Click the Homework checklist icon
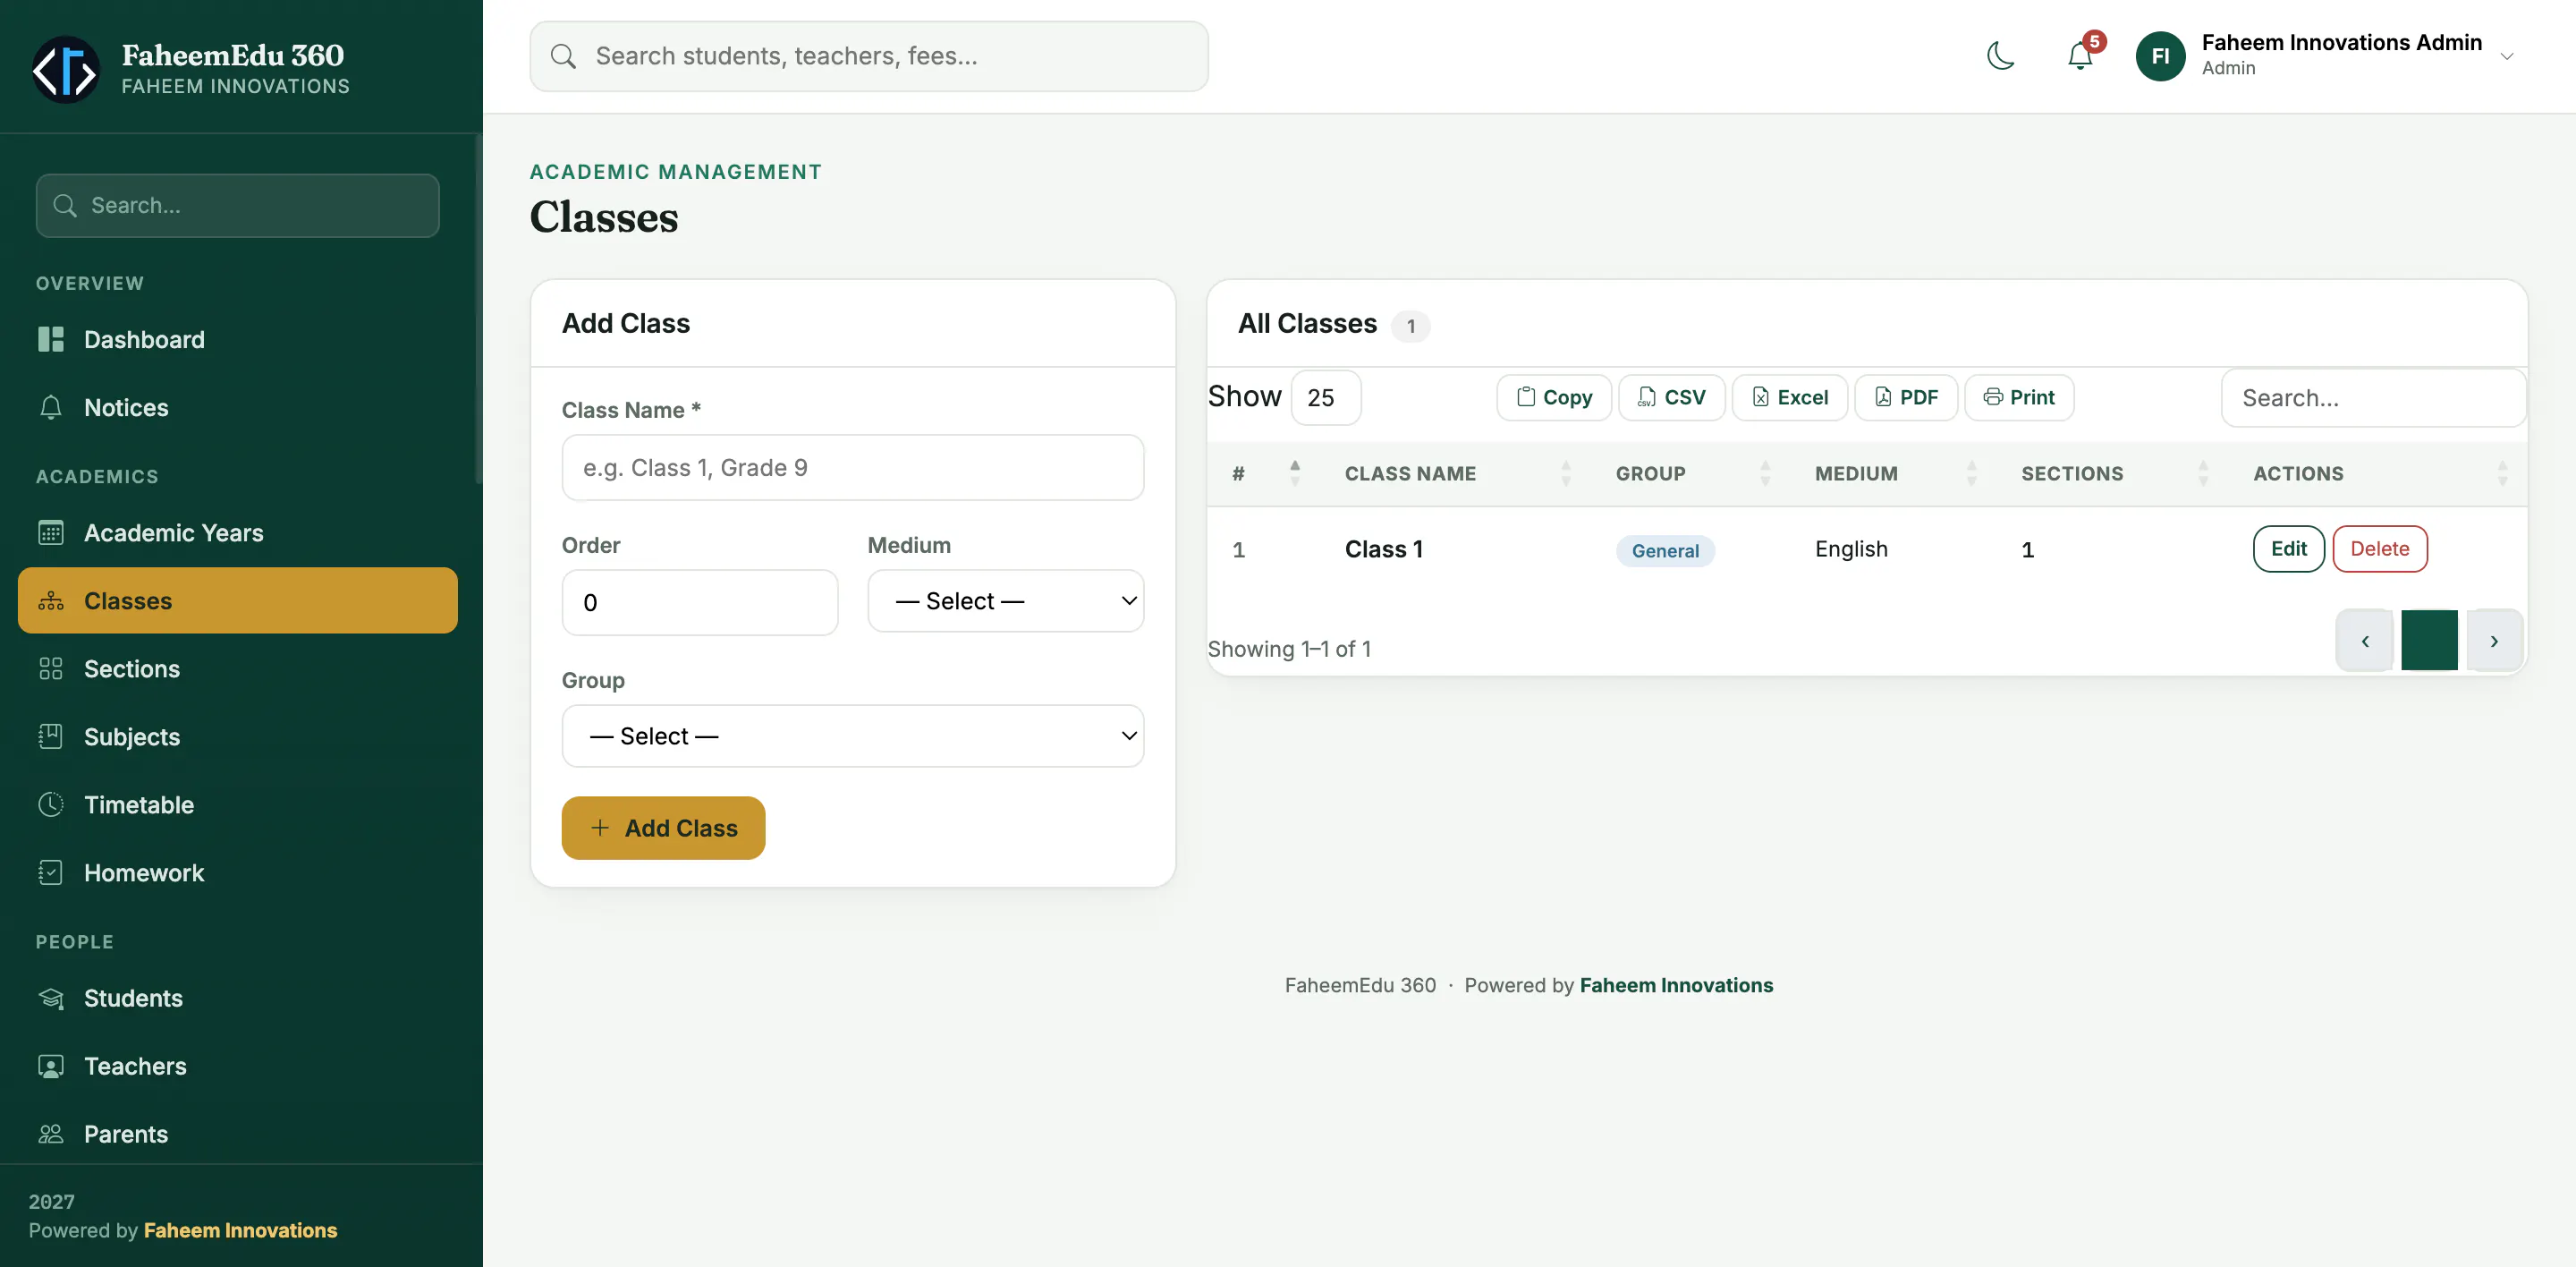This screenshot has width=2576, height=1267. click(x=51, y=873)
